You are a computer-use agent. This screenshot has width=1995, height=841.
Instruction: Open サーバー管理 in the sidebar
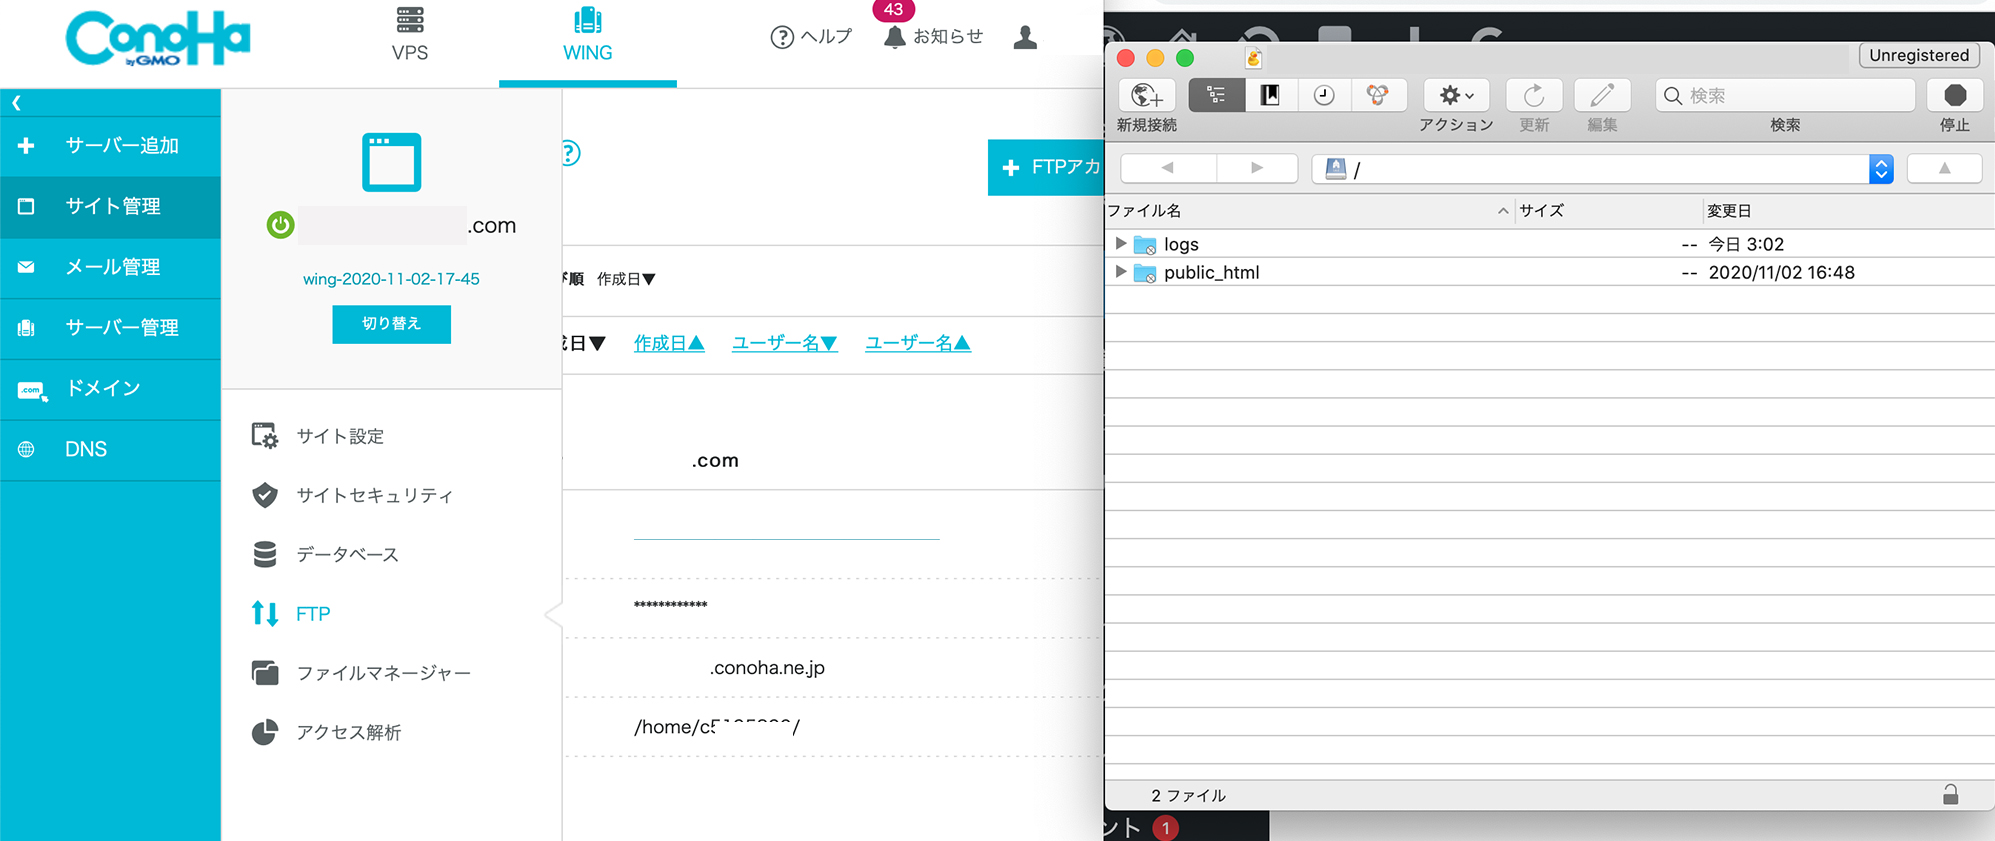[110, 328]
